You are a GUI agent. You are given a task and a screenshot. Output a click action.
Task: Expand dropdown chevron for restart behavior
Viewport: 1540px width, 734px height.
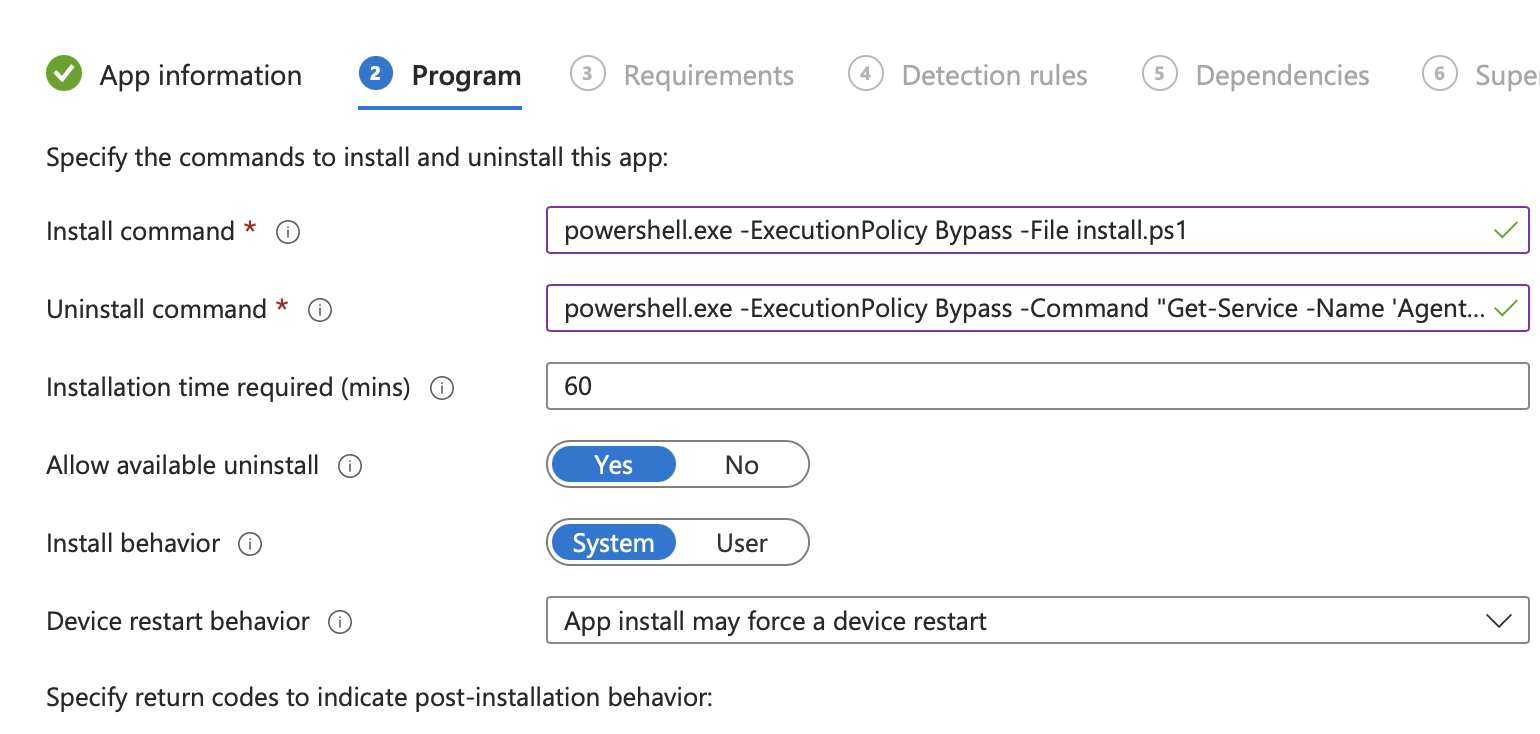(1498, 621)
